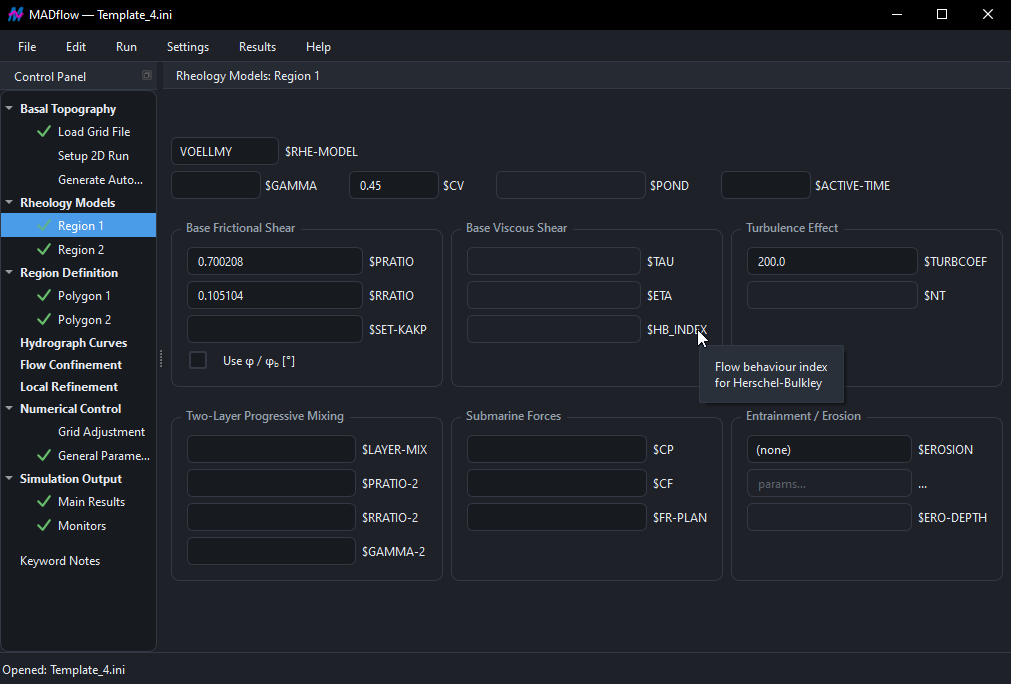Open the $EROSION dropdown showing (none)
Viewport: 1011px width, 684px height.
coord(829,449)
